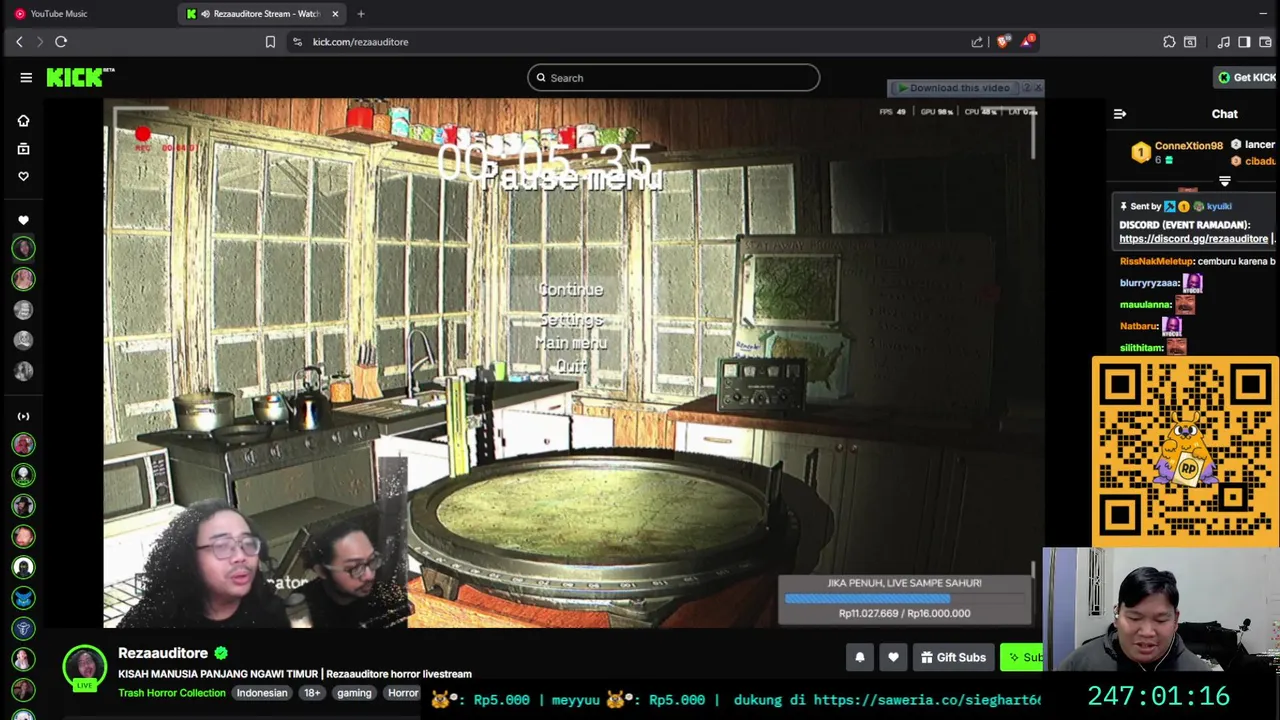Click the filled heart icon in sidebar
Screen dimensions: 1280x720
(x=23, y=220)
